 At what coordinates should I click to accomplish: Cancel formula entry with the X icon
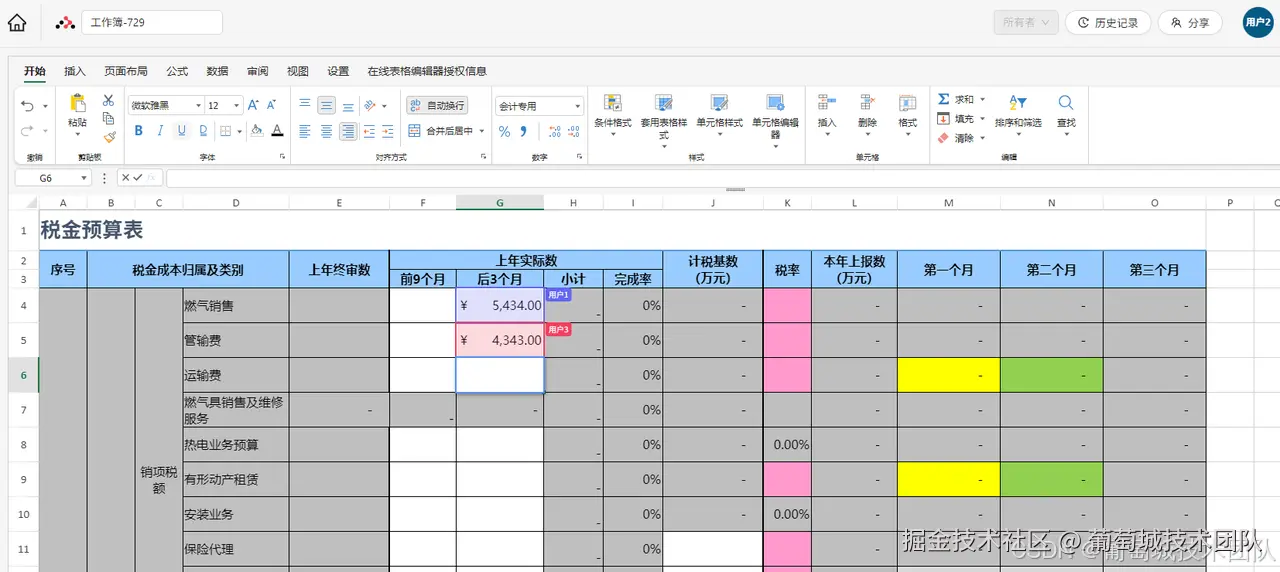click(126, 178)
